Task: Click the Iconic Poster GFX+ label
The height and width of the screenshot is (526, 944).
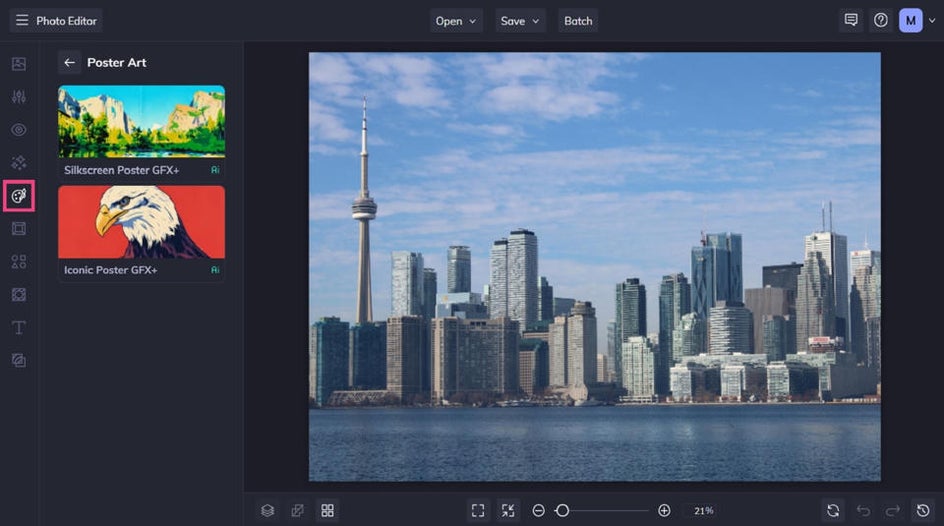Action: pyautogui.click(x=111, y=270)
